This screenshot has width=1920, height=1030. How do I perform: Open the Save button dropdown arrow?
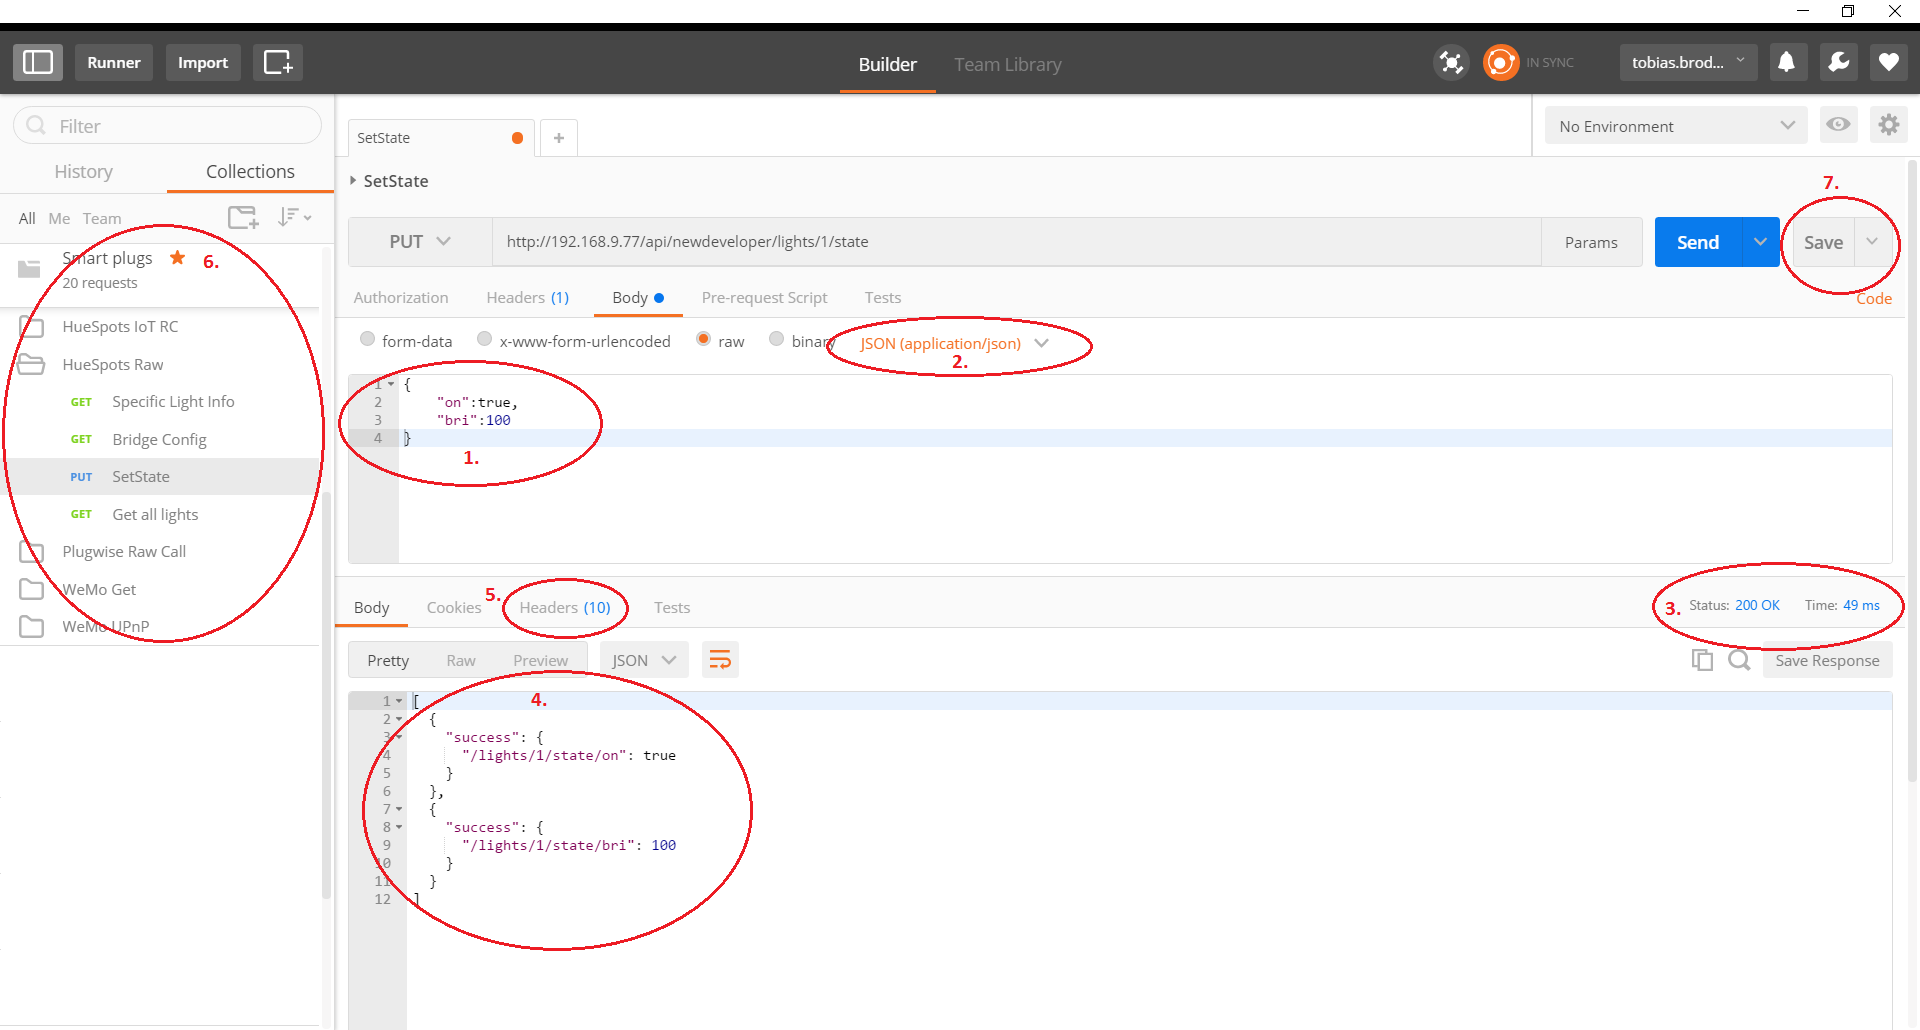1871,242
